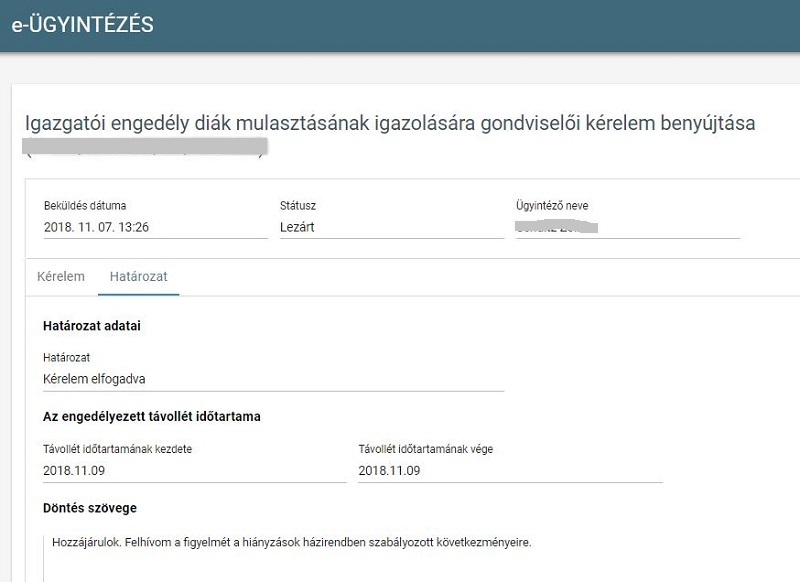The width and height of the screenshot is (800, 582).
Task: Click the 'Beküldés dátuma' label
Action: [x=85, y=206]
